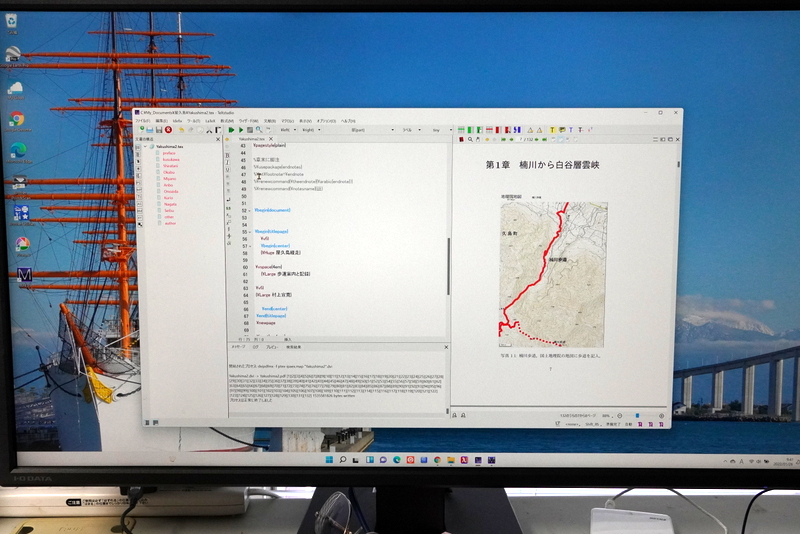Fold the begin{titlepage} block at line 55

point(250,232)
